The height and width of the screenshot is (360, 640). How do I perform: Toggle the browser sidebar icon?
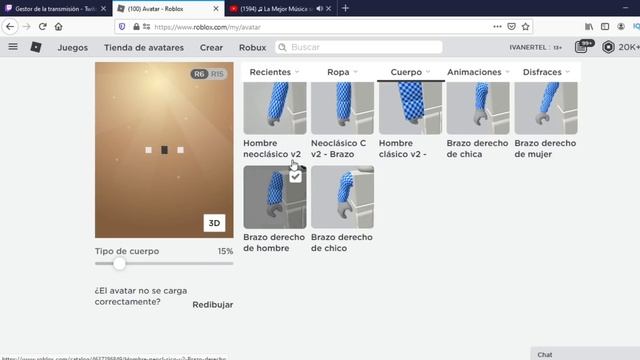point(605,27)
